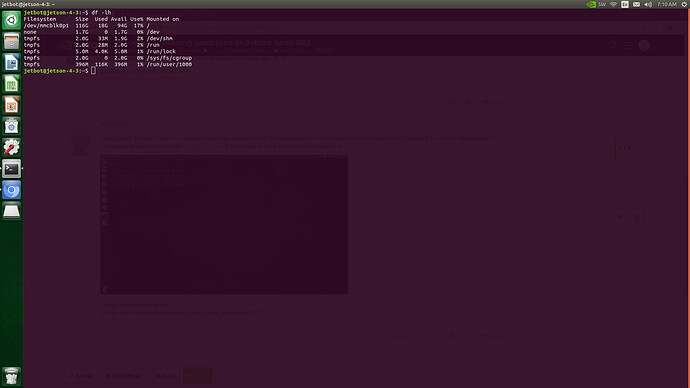This screenshot has height=388, width=690.
Task: Open System Settings wrench-gear icon
Action: 11,147
